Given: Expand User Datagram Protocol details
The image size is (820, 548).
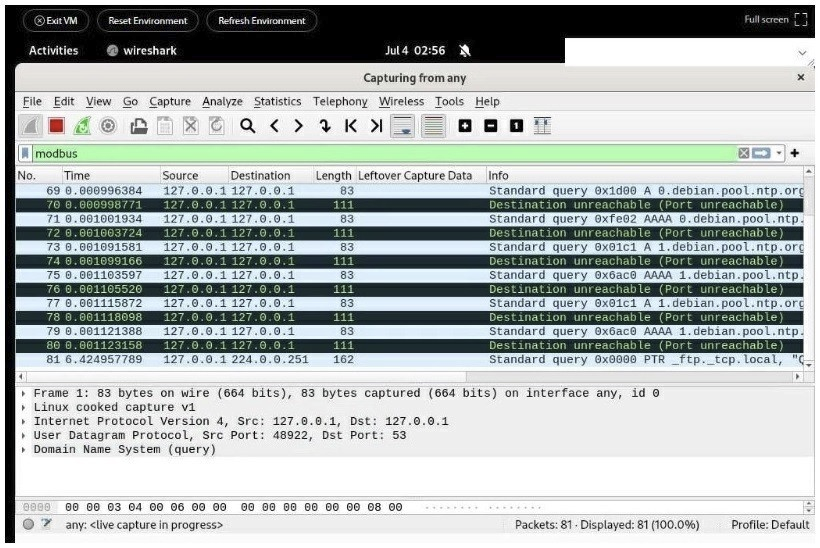Looking at the screenshot, I should tap(24, 436).
